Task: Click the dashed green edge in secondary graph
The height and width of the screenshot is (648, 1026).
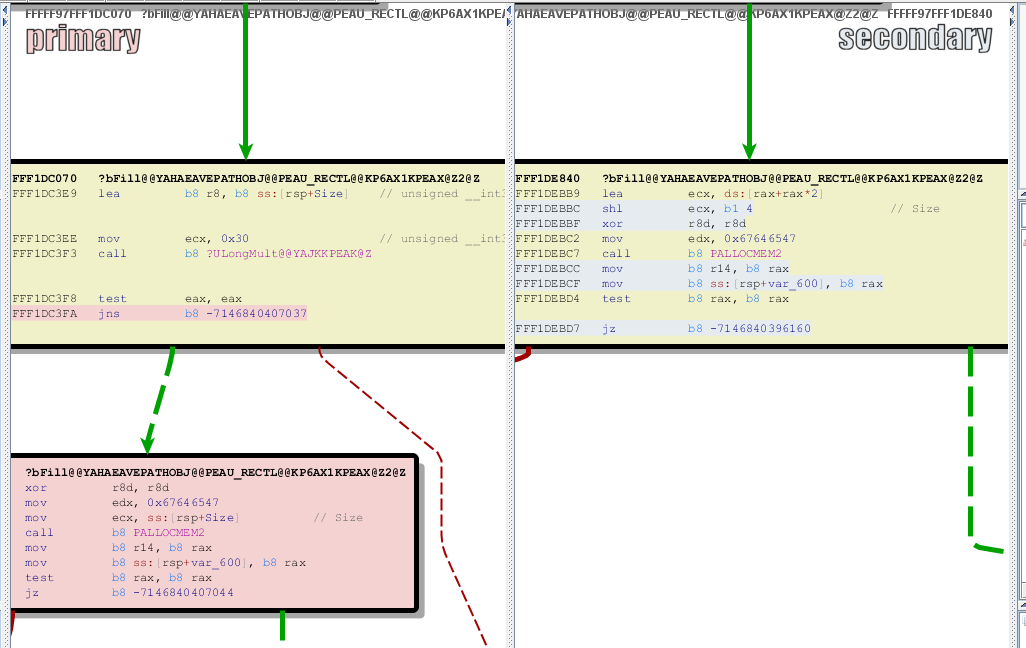Action: point(970,450)
